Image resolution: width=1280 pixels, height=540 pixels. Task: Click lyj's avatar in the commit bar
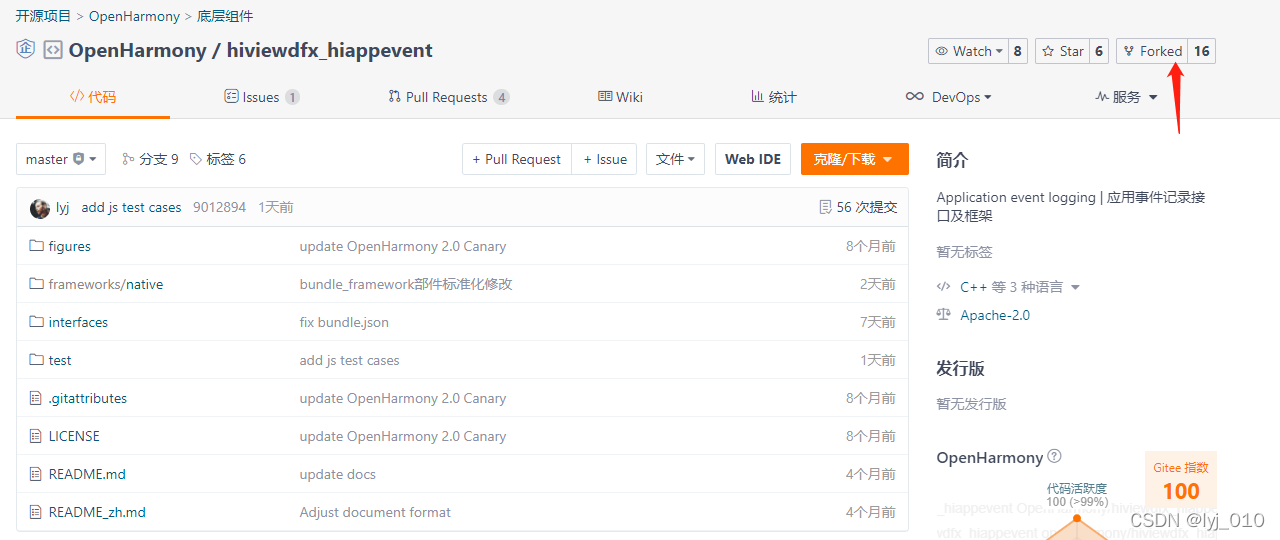[40, 208]
